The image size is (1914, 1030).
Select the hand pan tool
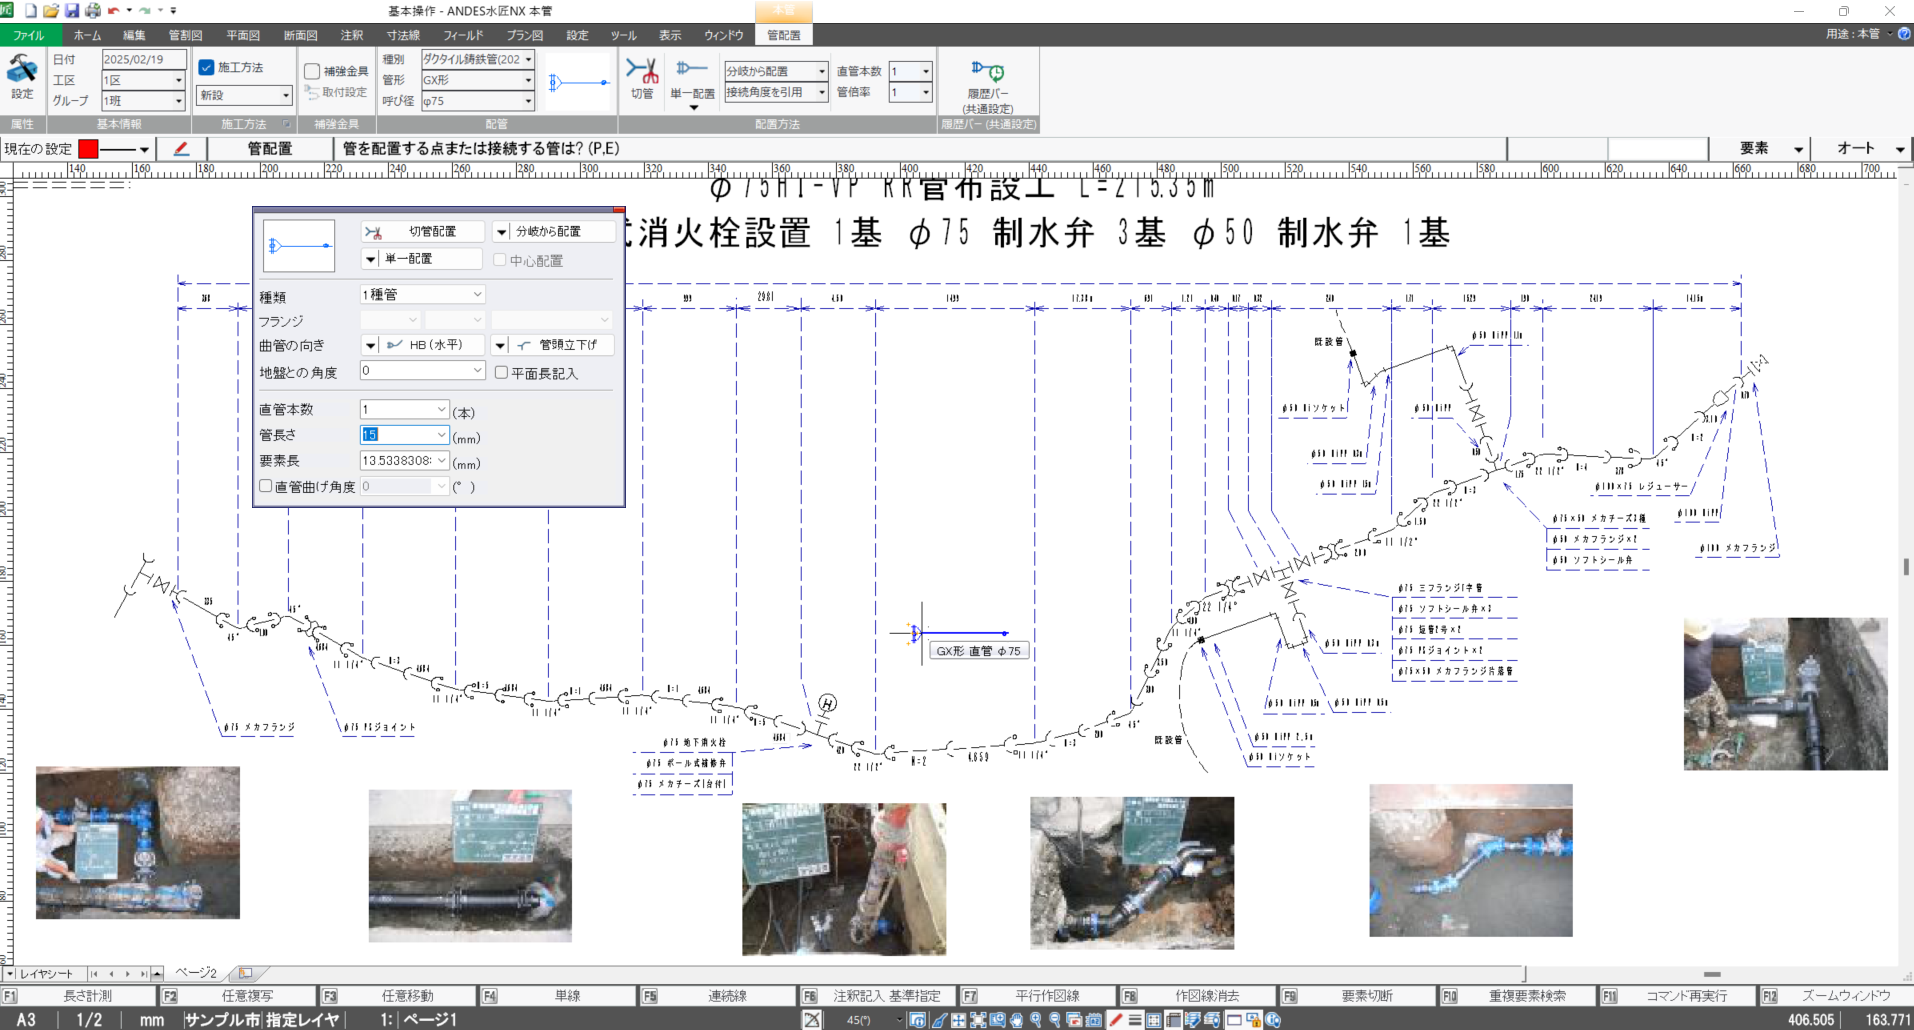pos(1016,1020)
